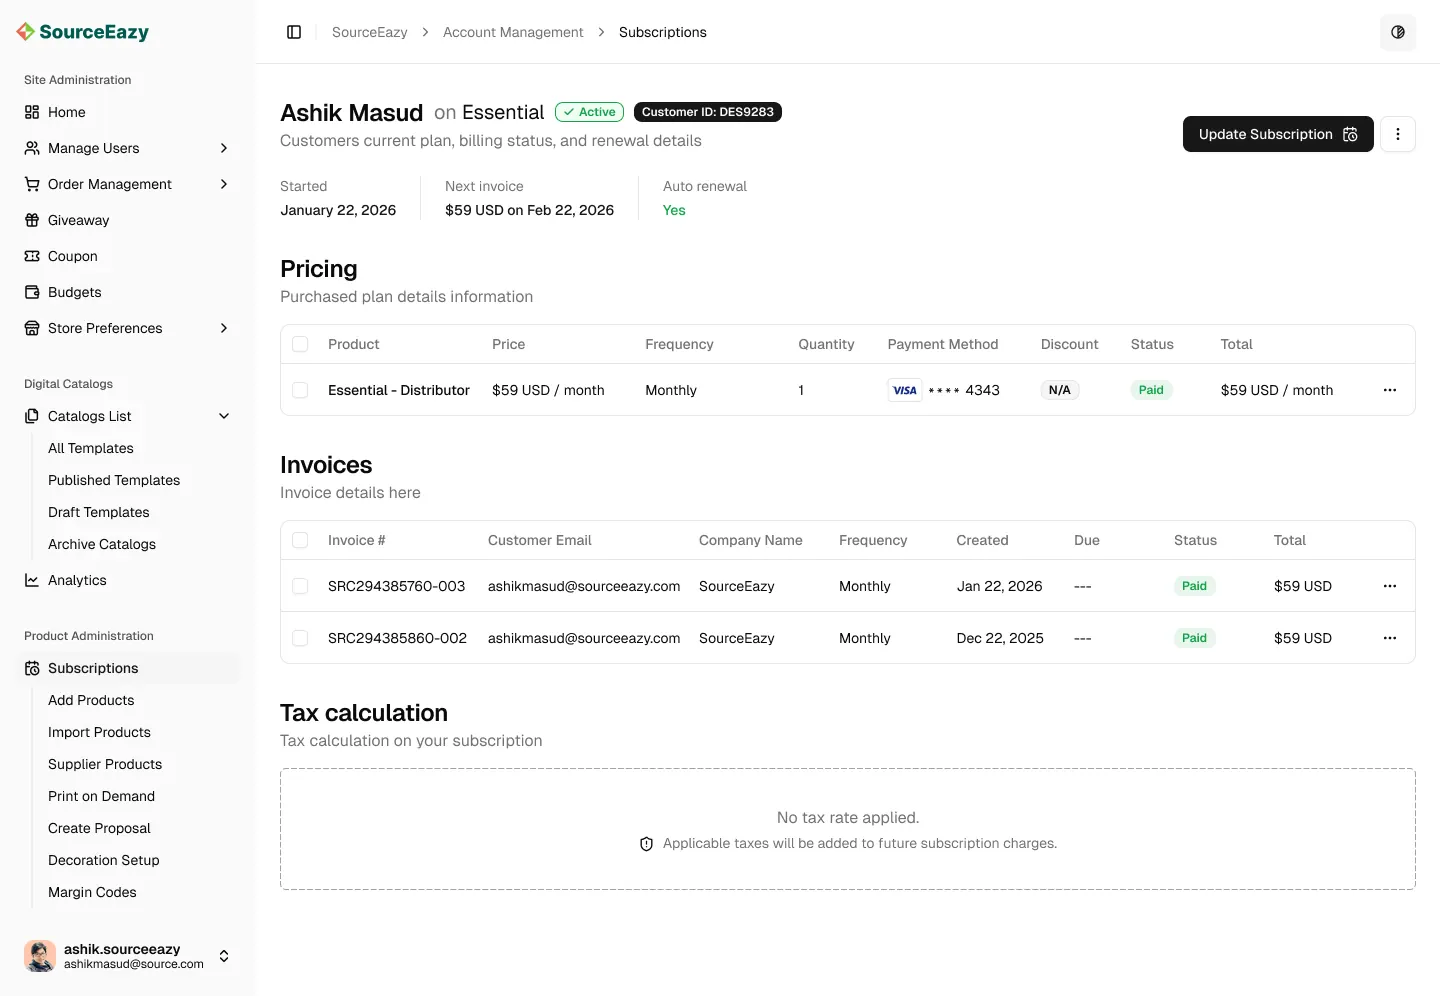The height and width of the screenshot is (996, 1440).
Task: Go to Add Products
Action: click(91, 700)
